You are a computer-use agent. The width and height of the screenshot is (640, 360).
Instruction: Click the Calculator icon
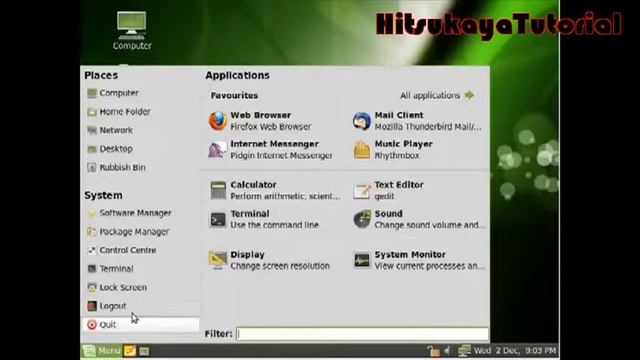[218, 190]
